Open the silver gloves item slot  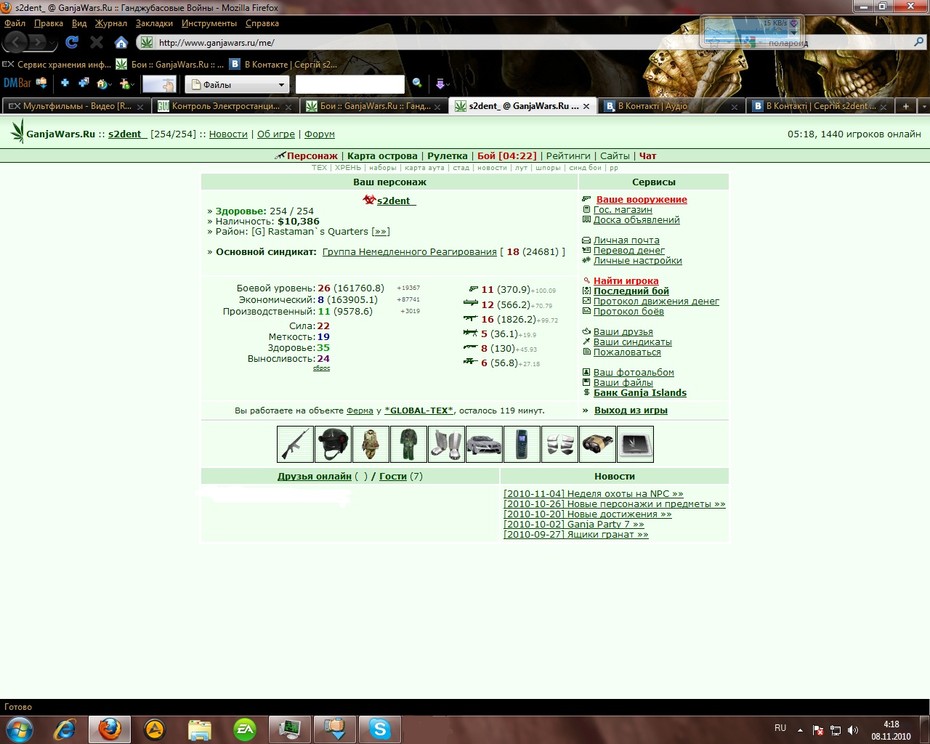(x=559, y=444)
